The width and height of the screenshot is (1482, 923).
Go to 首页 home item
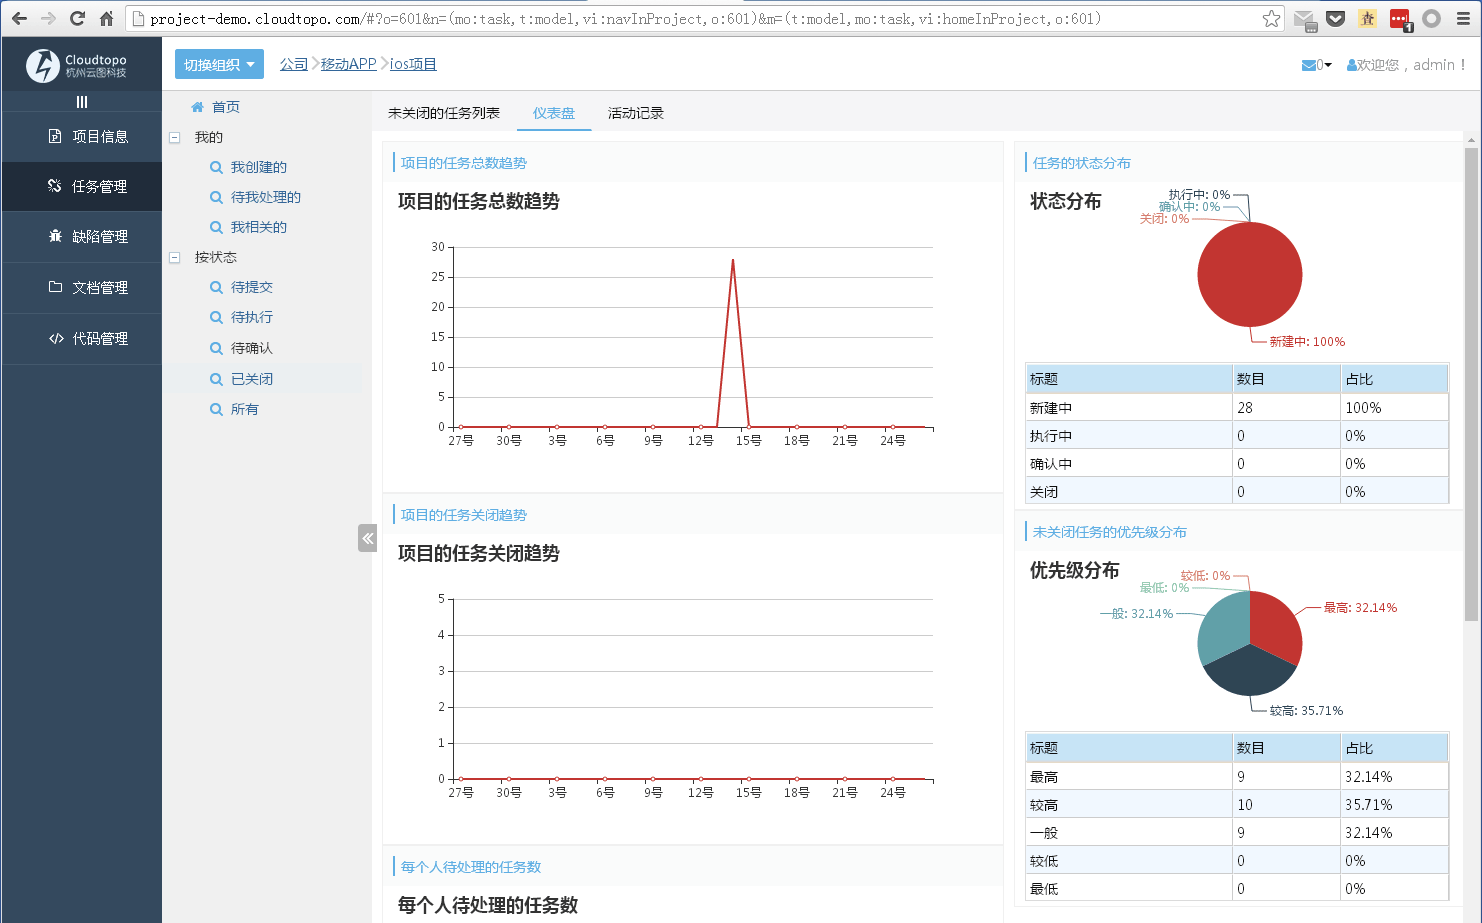(x=225, y=107)
